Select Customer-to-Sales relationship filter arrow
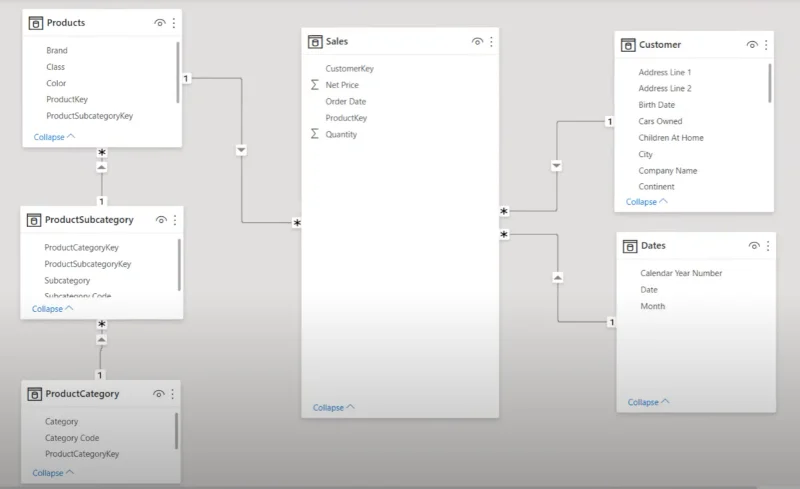The image size is (800, 489). (x=557, y=165)
